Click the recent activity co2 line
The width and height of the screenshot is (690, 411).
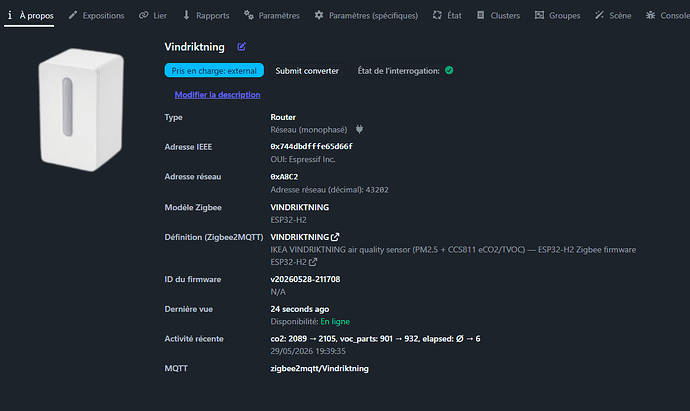point(375,338)
